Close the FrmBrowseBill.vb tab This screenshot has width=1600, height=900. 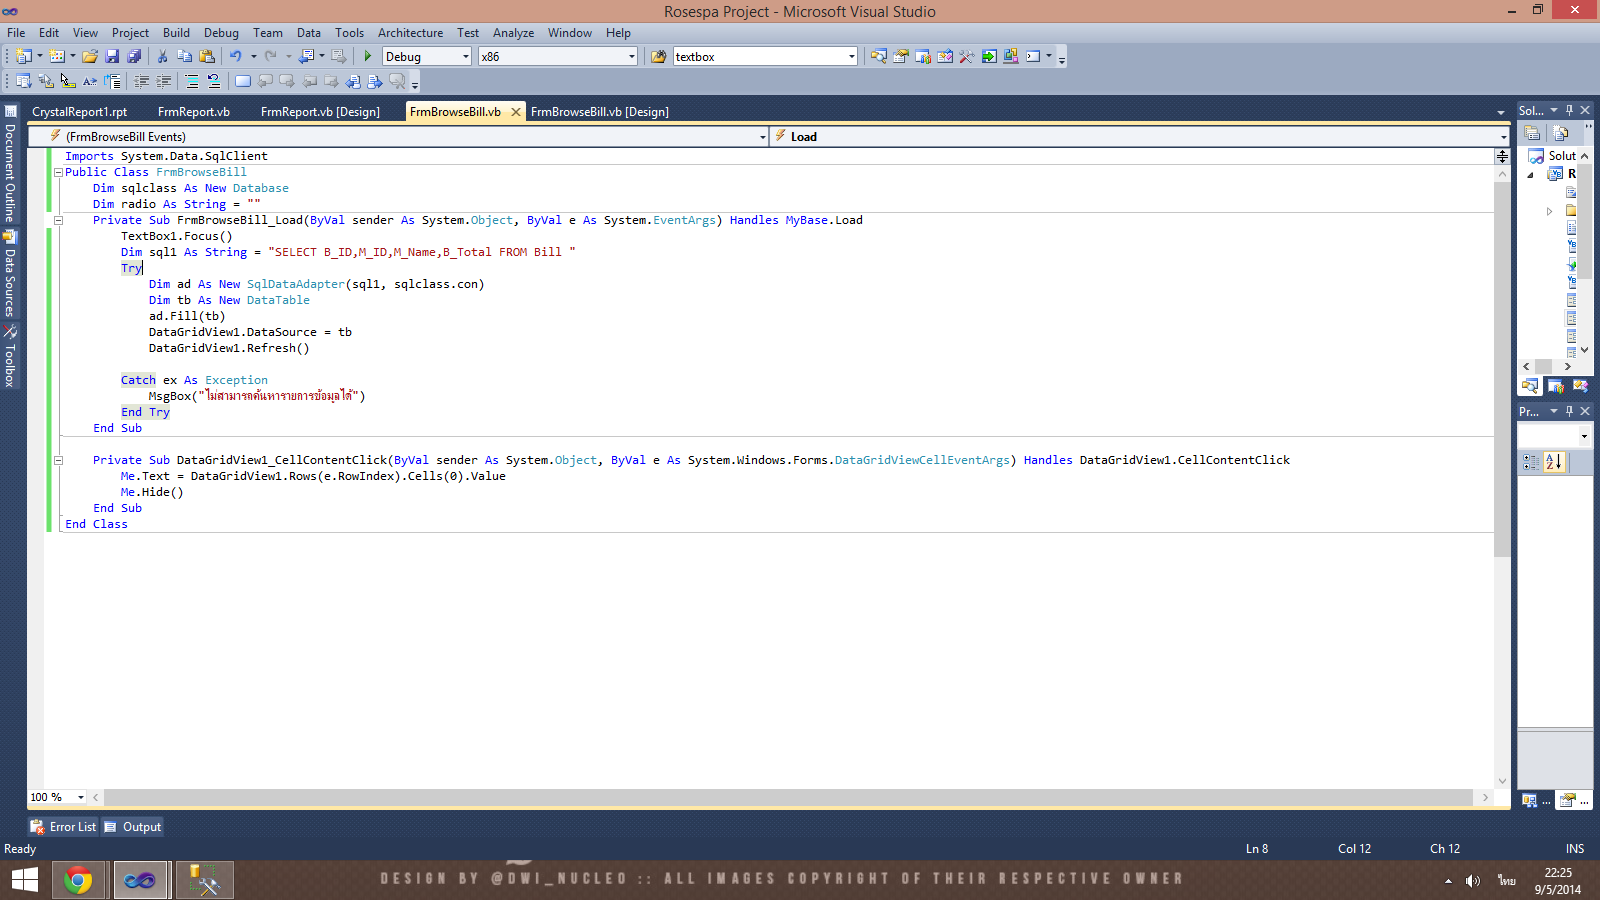point(516,112)
